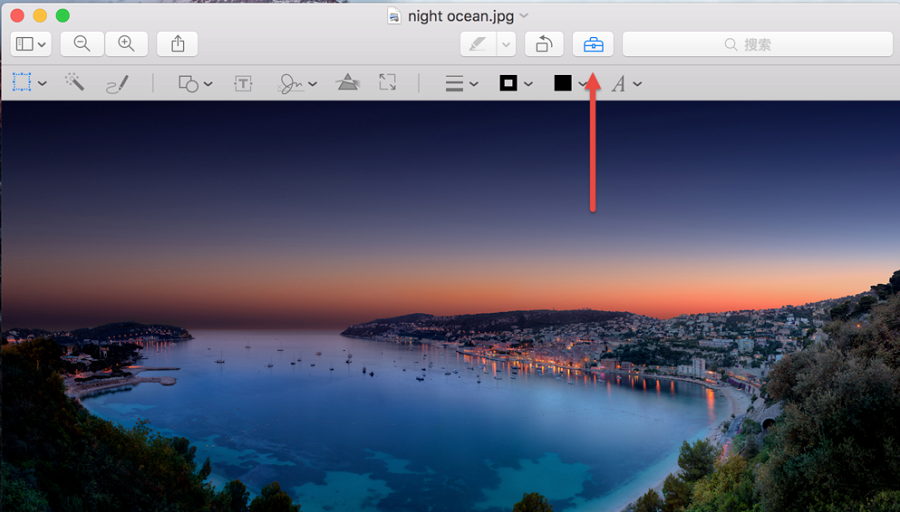Click the zoom in magnifier
The width and height of the screenshot is (900, 512).
(126, 44)
